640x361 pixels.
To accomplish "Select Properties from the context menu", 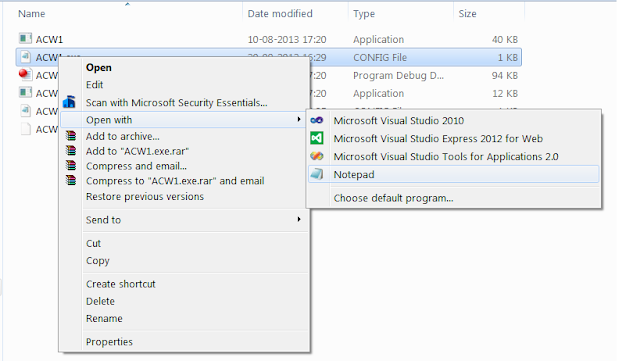I will pos(109,342).
